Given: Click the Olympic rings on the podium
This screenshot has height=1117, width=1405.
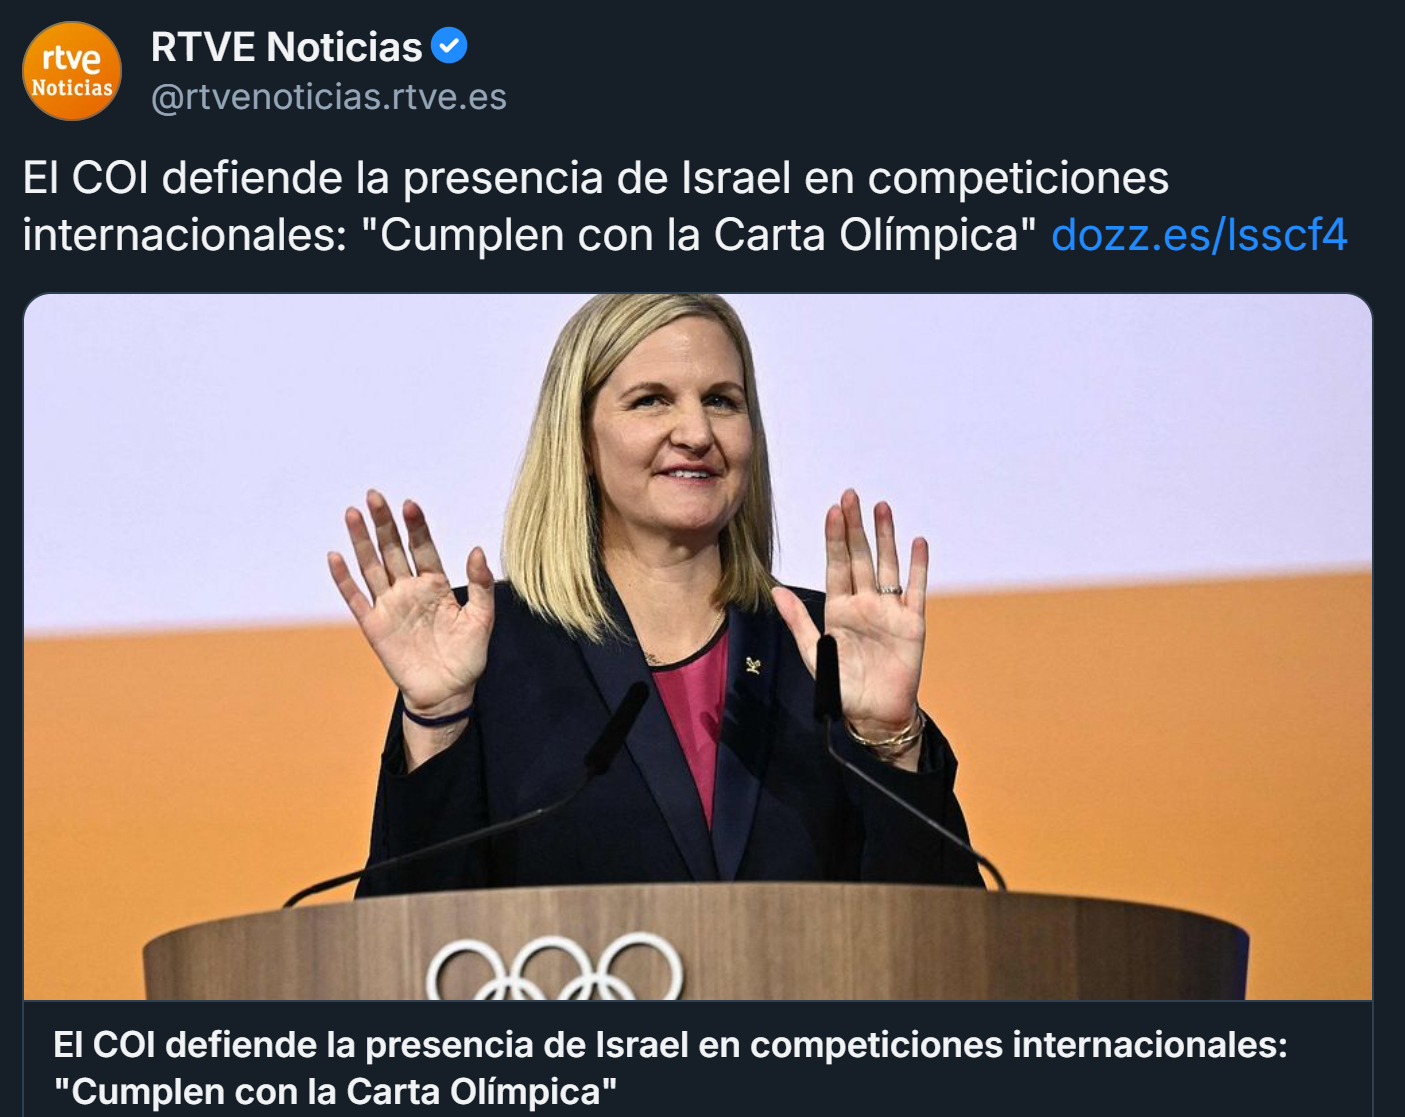Looking at the screenshot, I should tap(555, 967).
